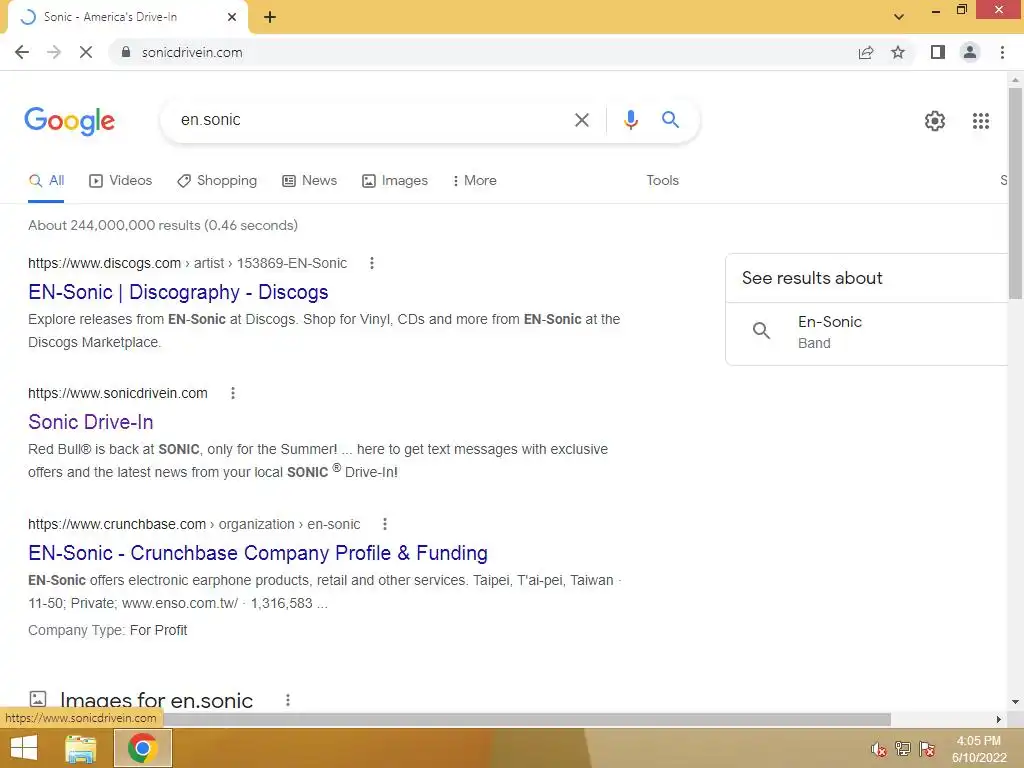Open Google settings gear
Image resolution: width=1024 pixels, height=768 pixels.
click(935, 121)
